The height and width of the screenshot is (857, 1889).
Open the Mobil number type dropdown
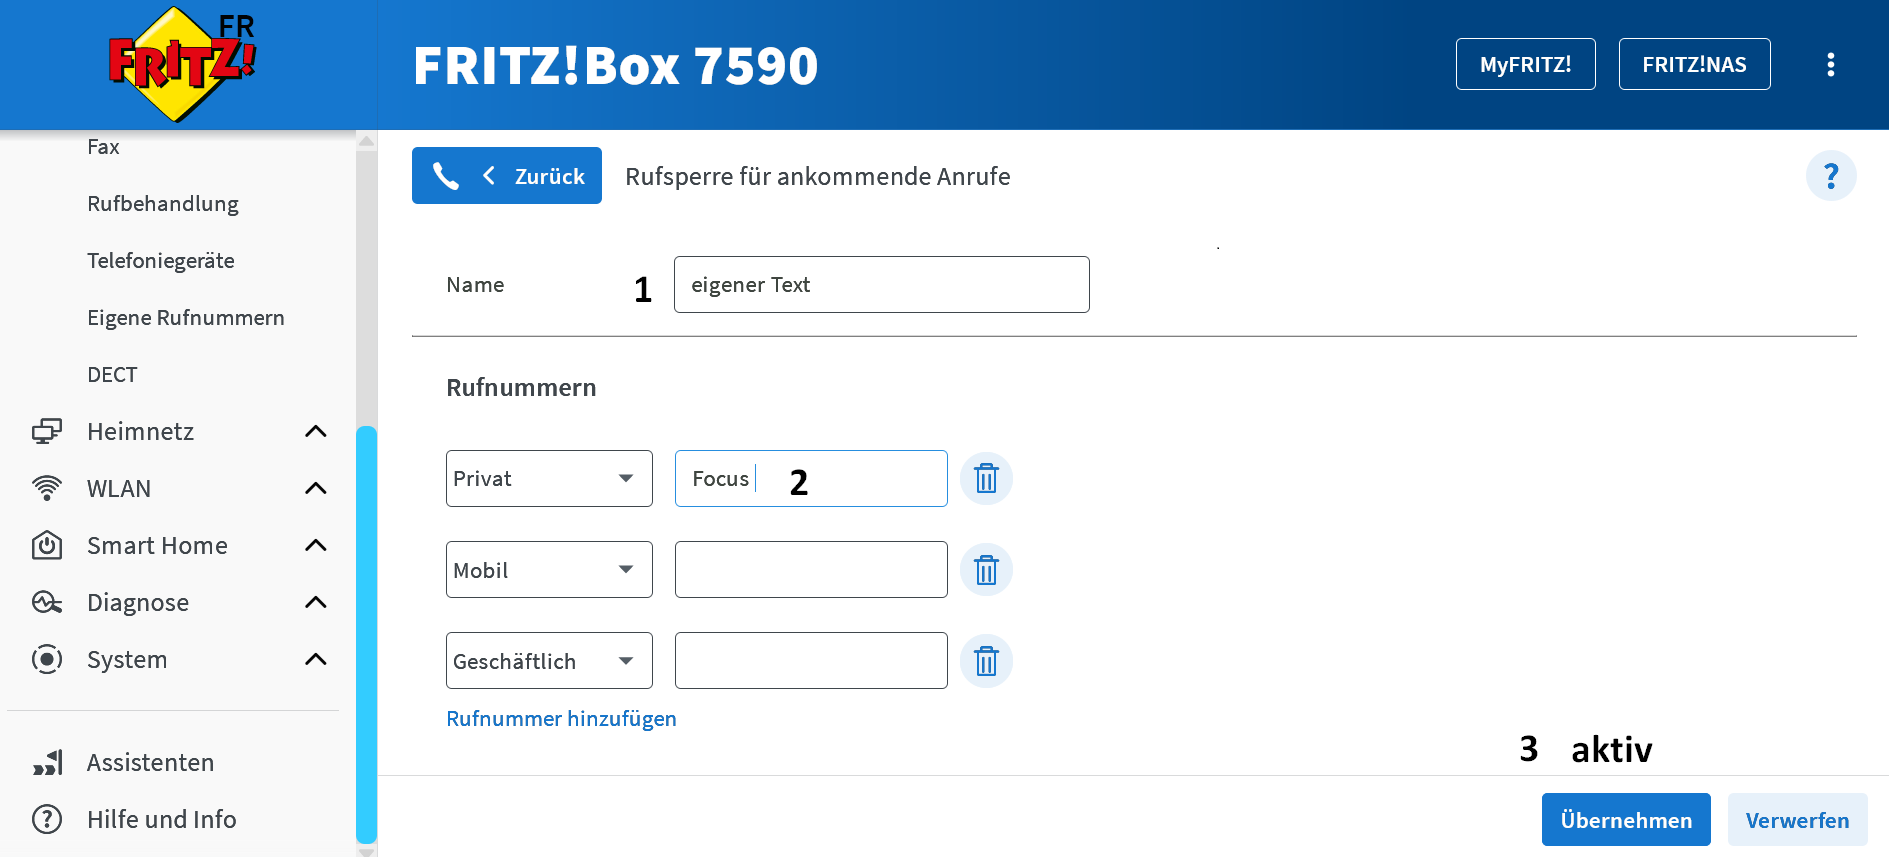click(x=549, y=570)
